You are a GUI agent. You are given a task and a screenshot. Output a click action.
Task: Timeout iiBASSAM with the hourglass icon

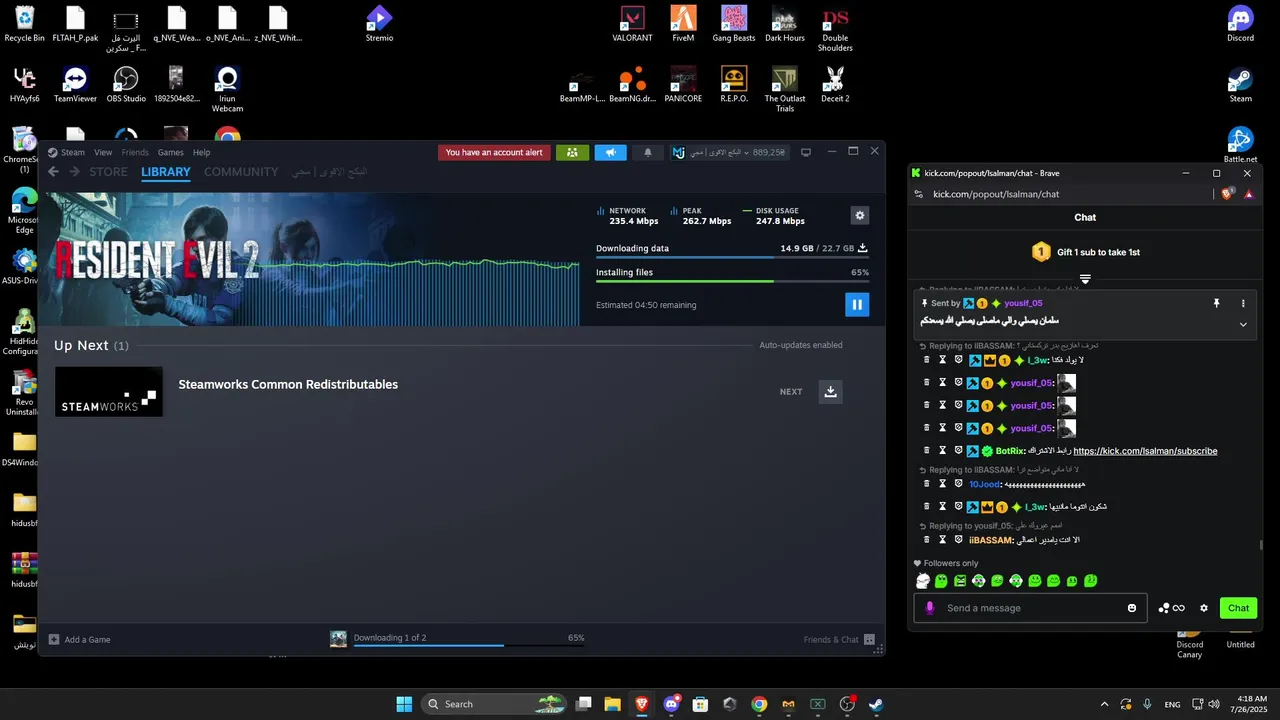point(942,540)
